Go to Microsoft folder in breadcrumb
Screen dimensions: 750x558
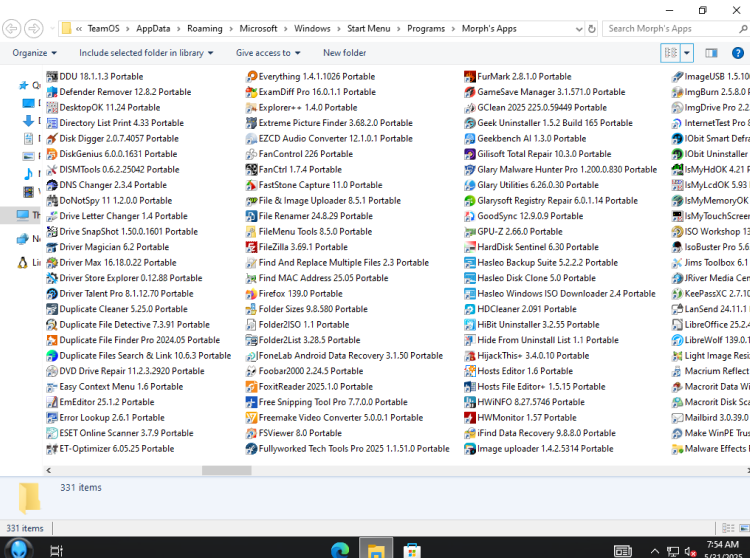258,29
